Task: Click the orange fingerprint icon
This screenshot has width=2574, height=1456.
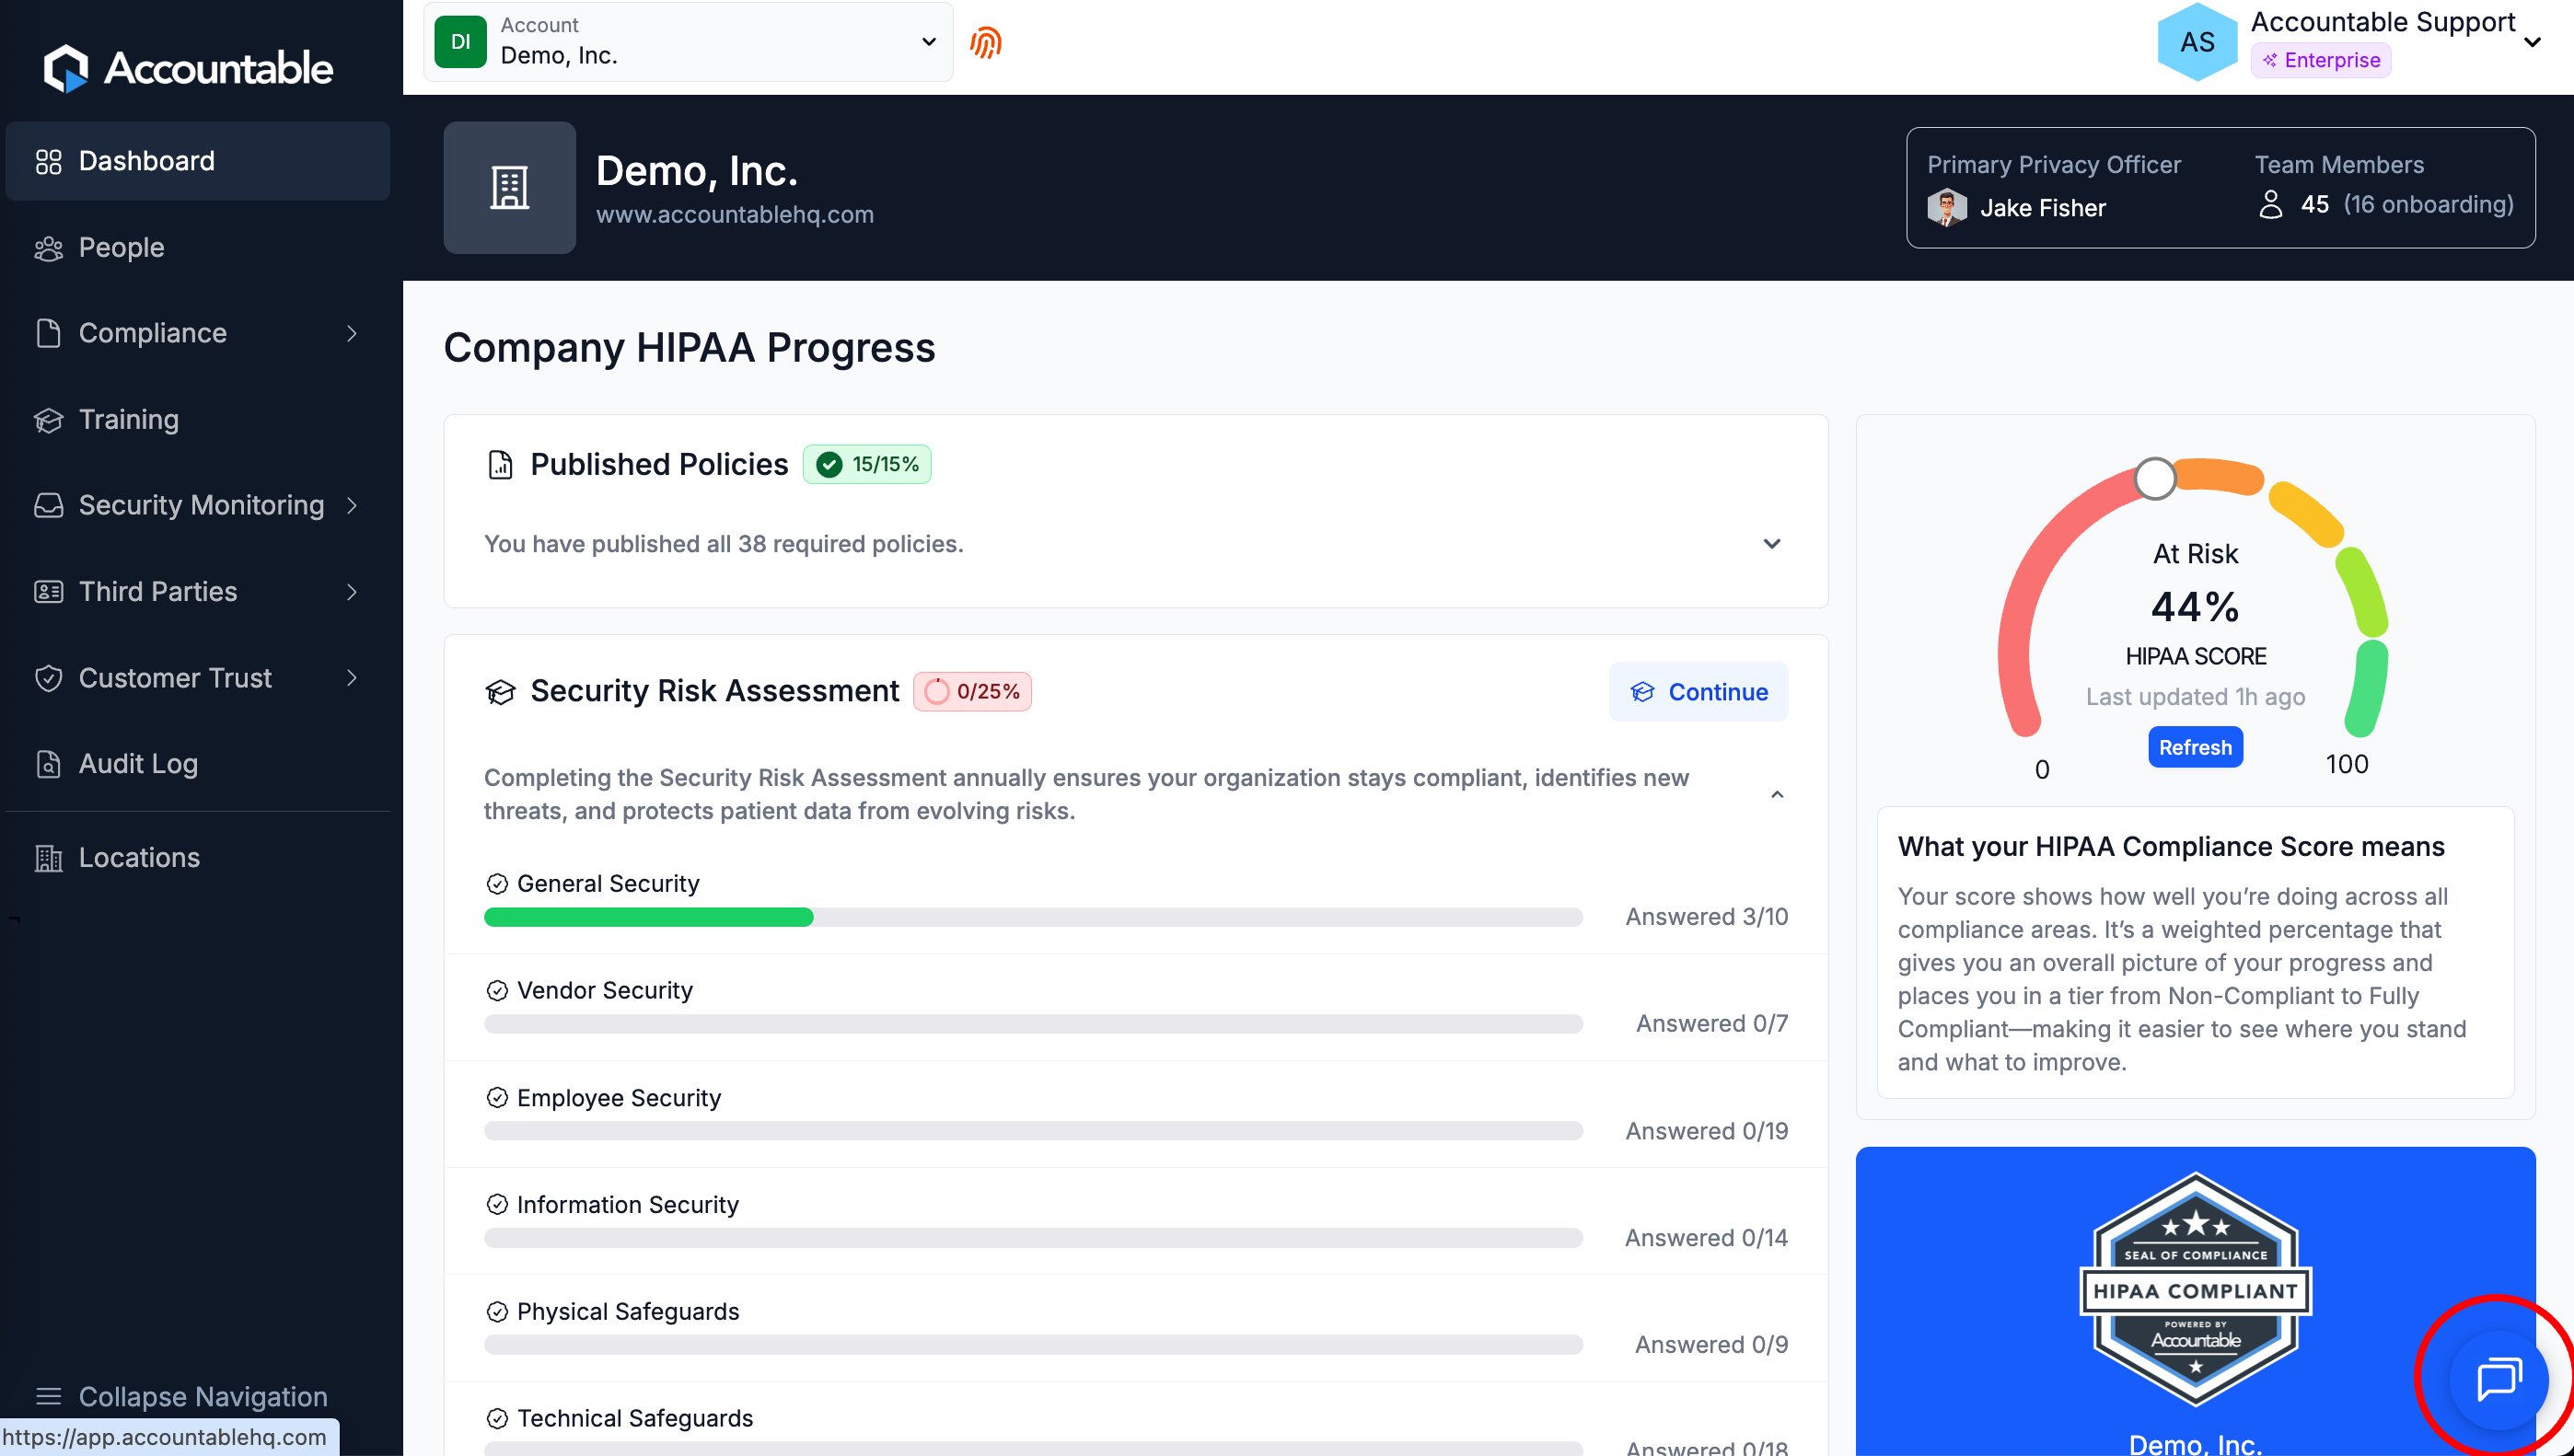Action: pos(985,43)
